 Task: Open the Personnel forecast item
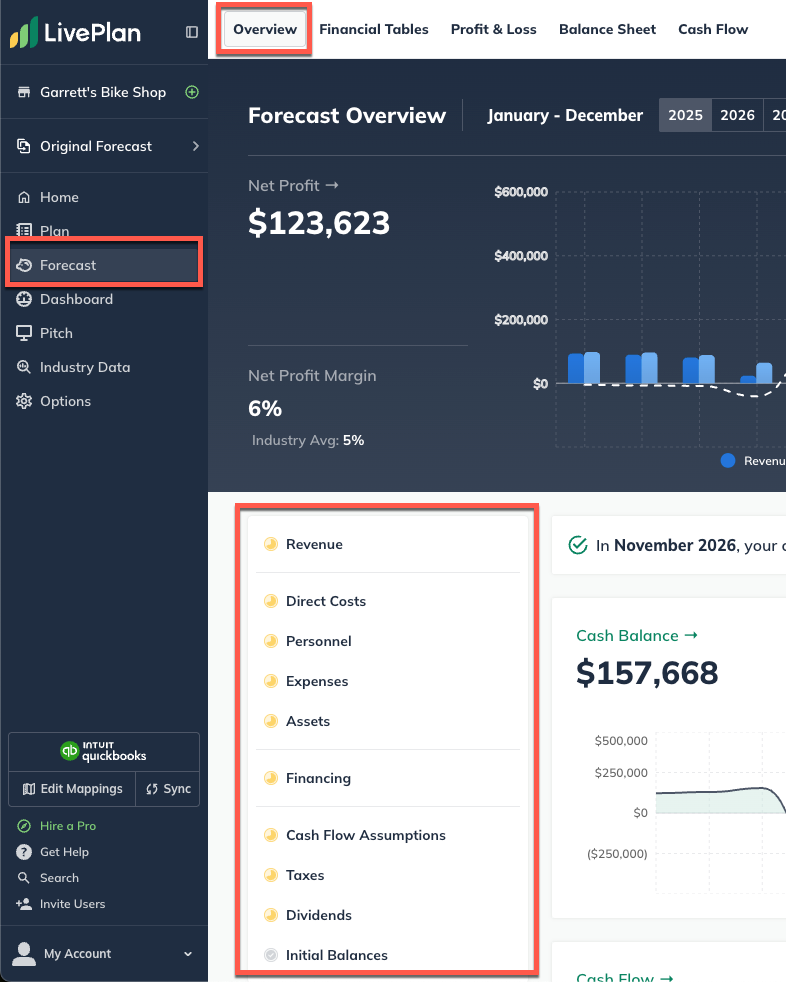point(318,641)
